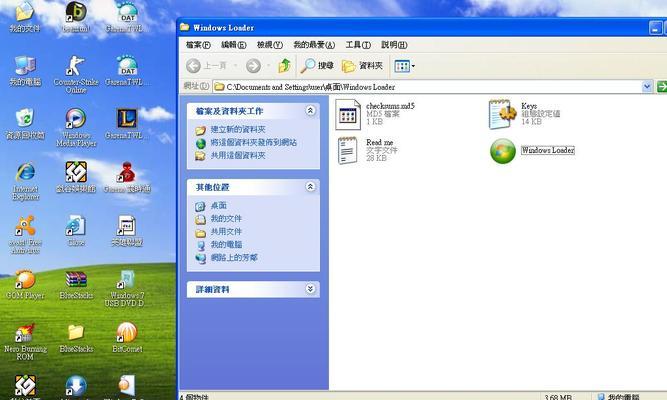Viewport: 667px width, 400px height.
Task: Click 共用這個資料夾 link
Action: tap(238, 156)
